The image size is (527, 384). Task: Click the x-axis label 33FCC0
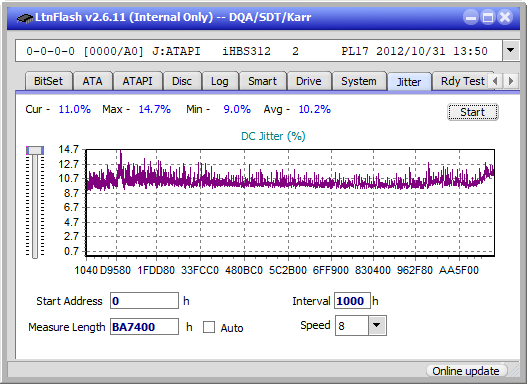pos(200,270)
